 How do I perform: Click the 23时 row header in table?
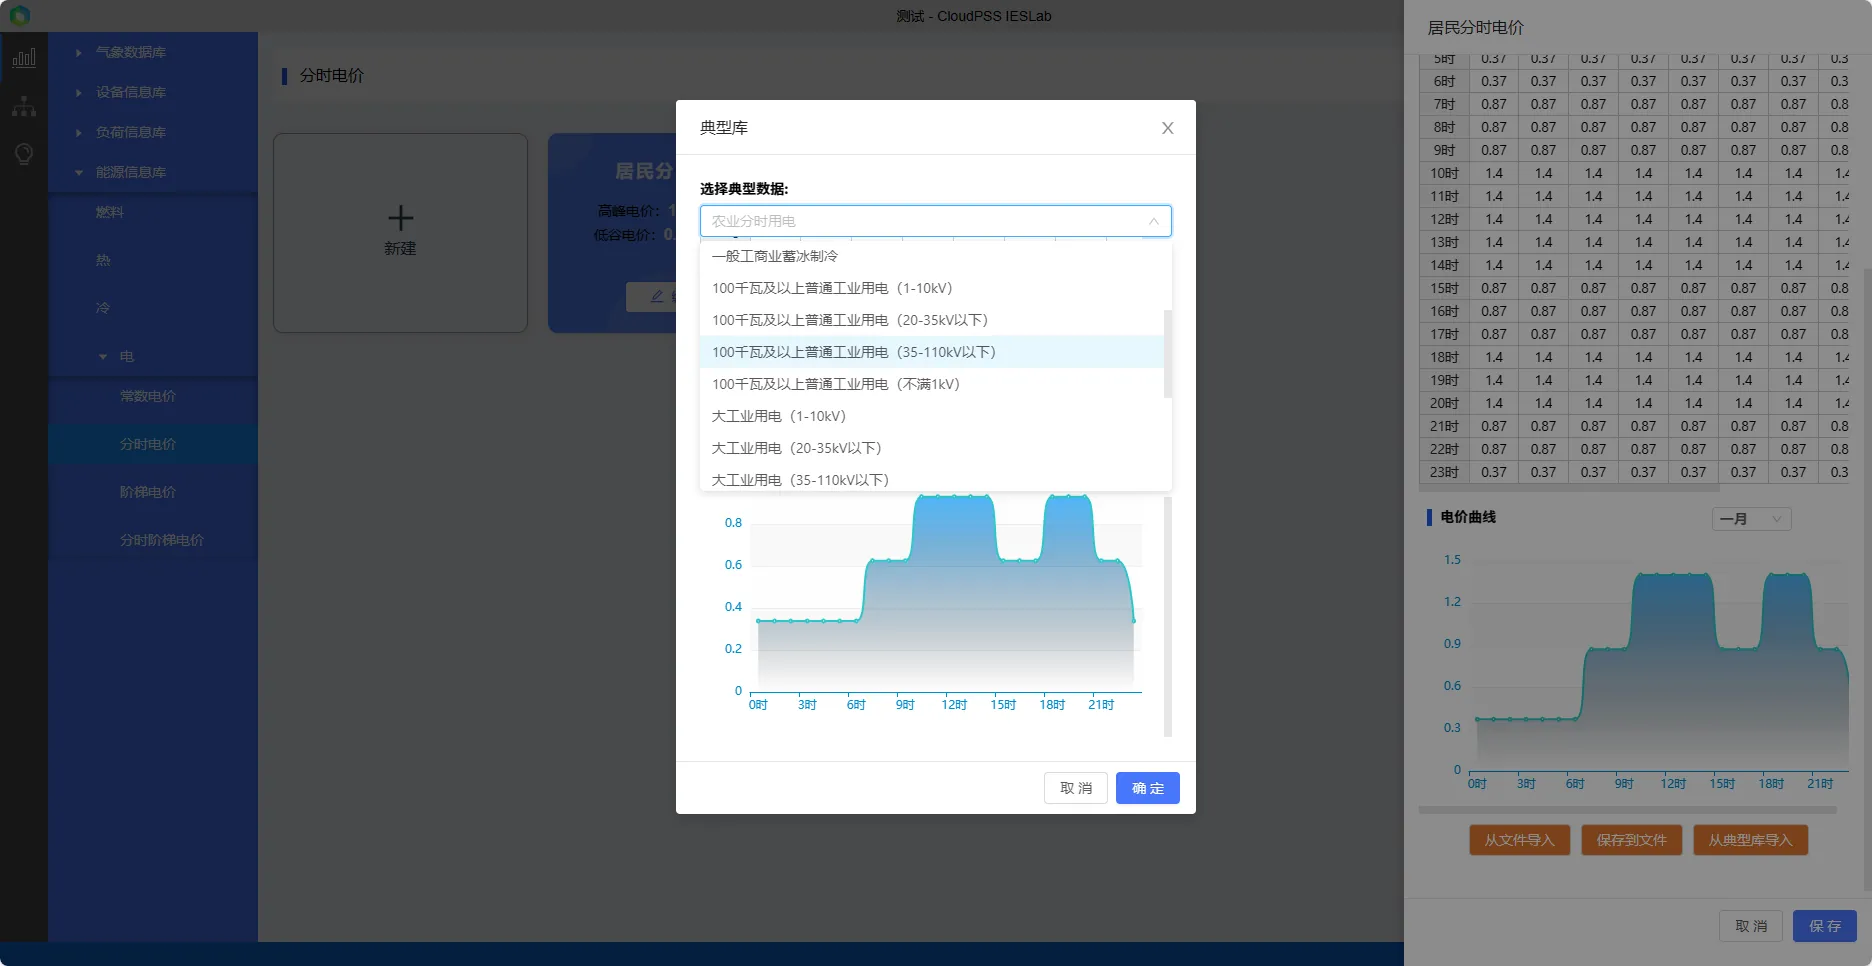(1444, 472)
